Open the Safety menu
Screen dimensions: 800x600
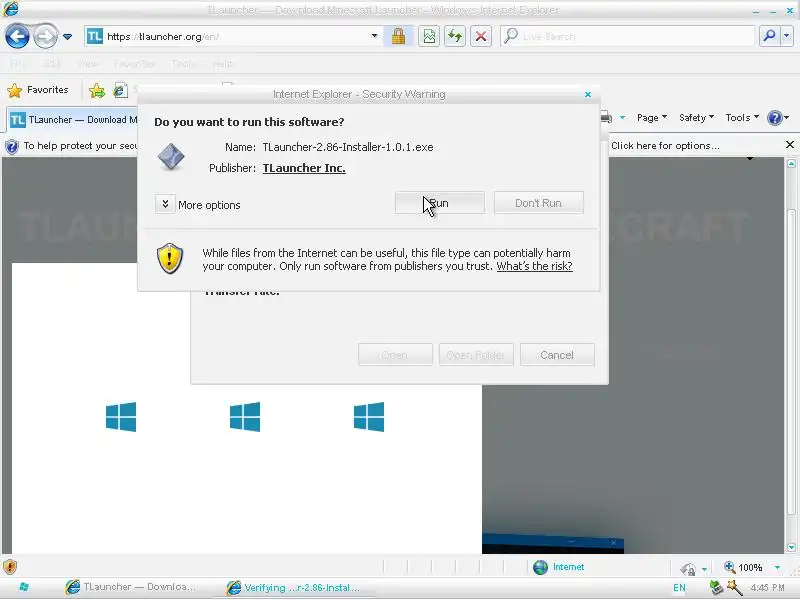point(696,118)
